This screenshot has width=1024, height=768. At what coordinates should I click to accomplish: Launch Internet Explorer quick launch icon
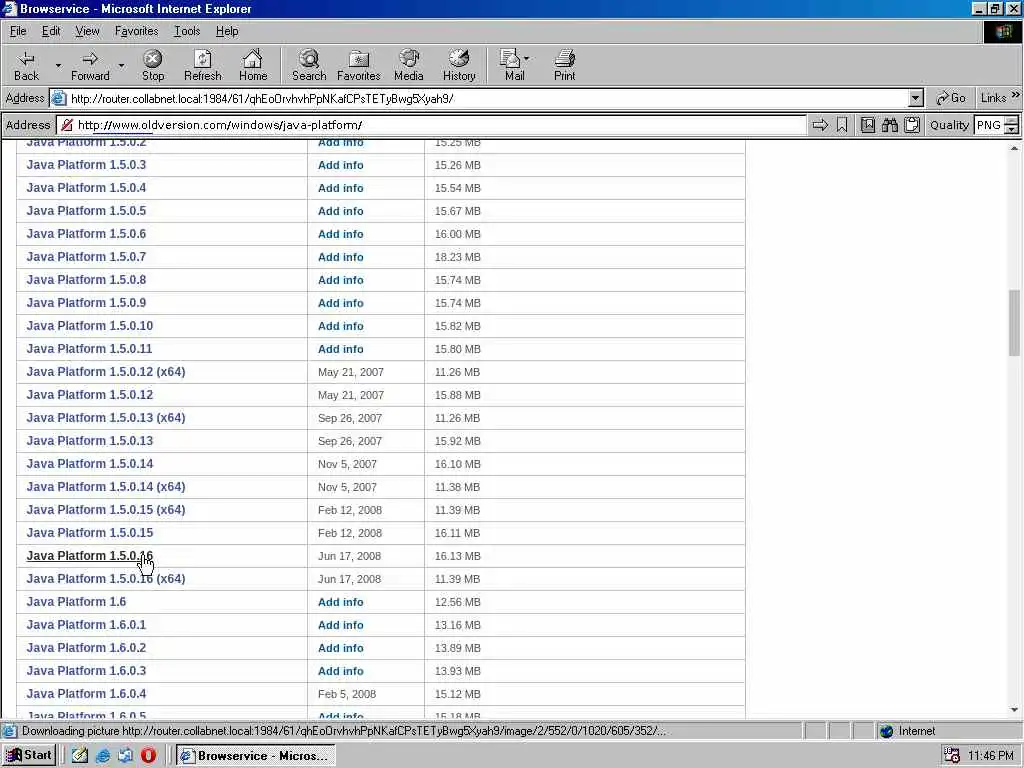click(103, 756)
